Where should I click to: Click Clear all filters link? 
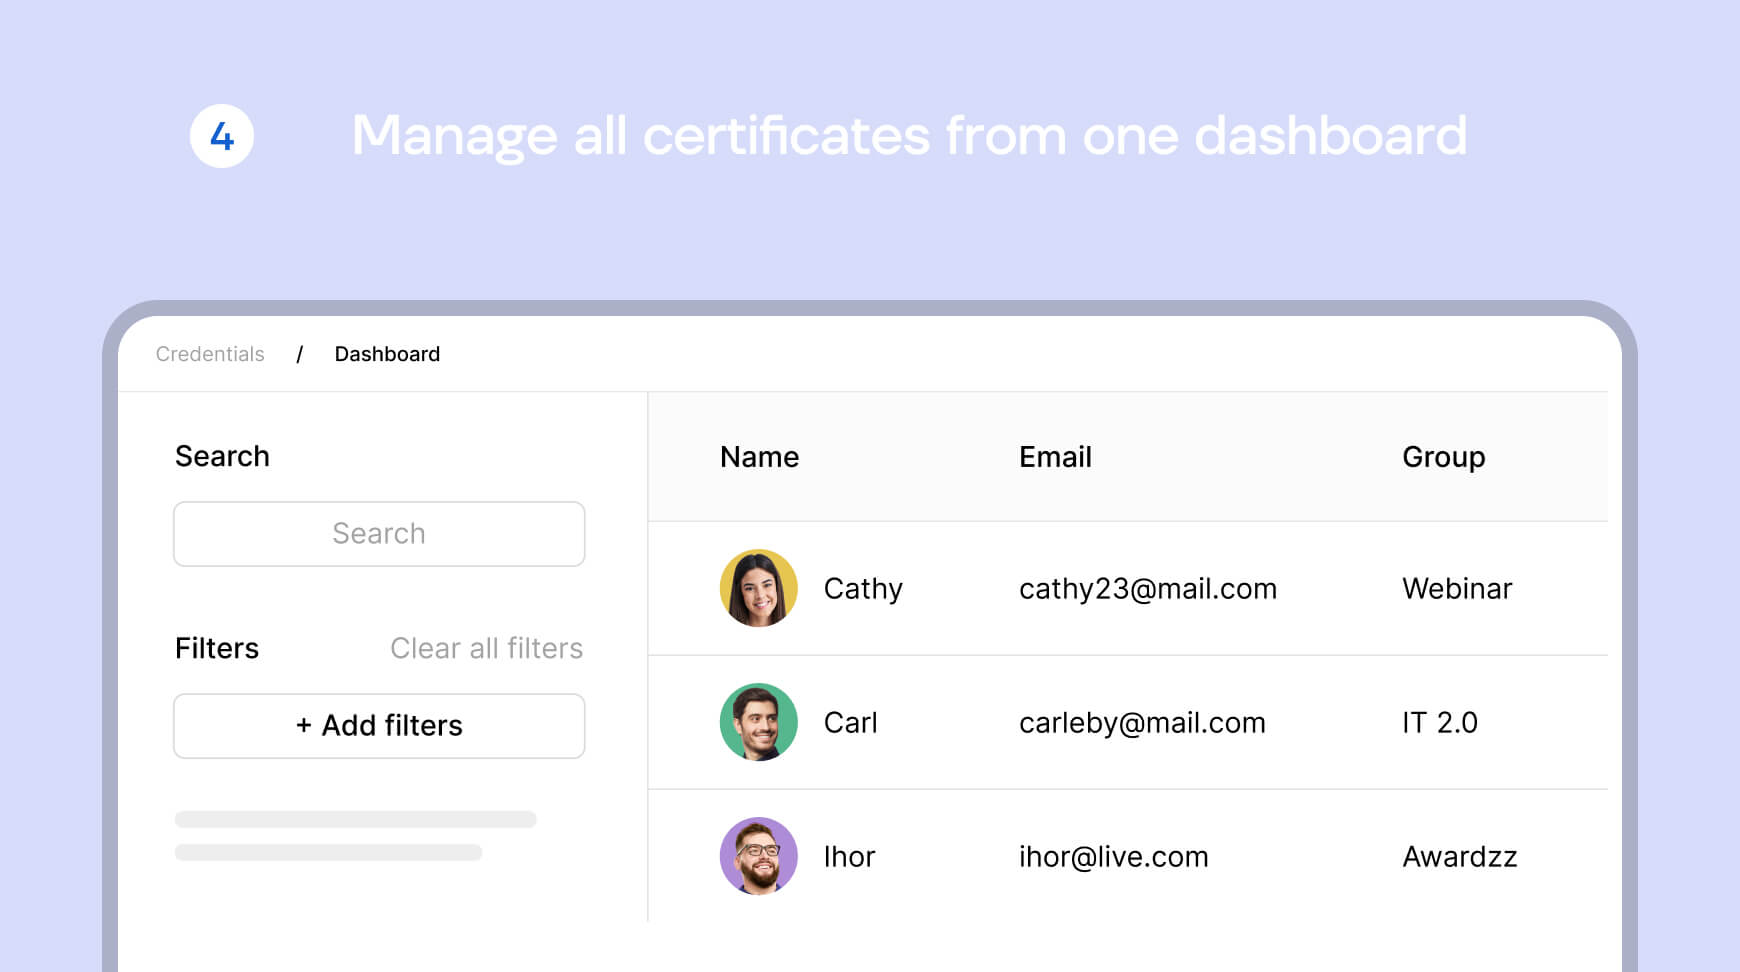pos(486,648)
